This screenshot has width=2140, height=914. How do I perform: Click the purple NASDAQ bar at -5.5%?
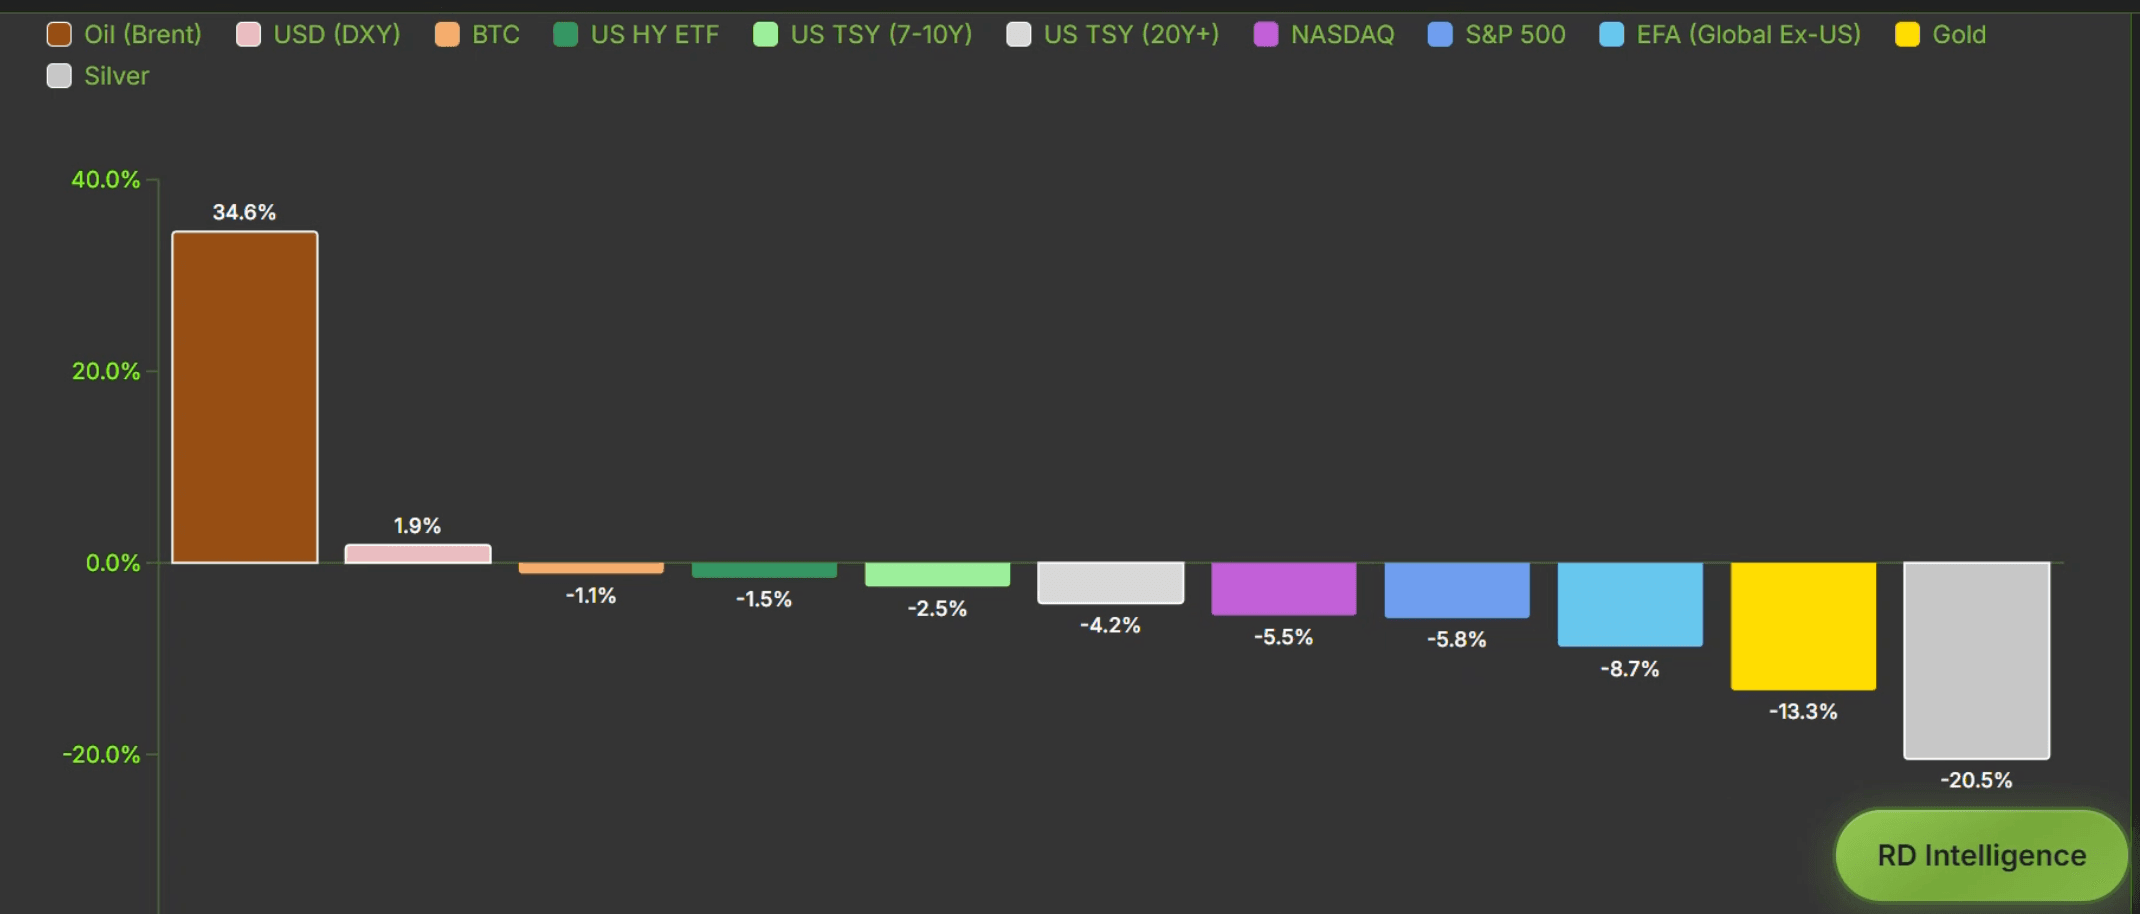click(x=1284, y=588)
